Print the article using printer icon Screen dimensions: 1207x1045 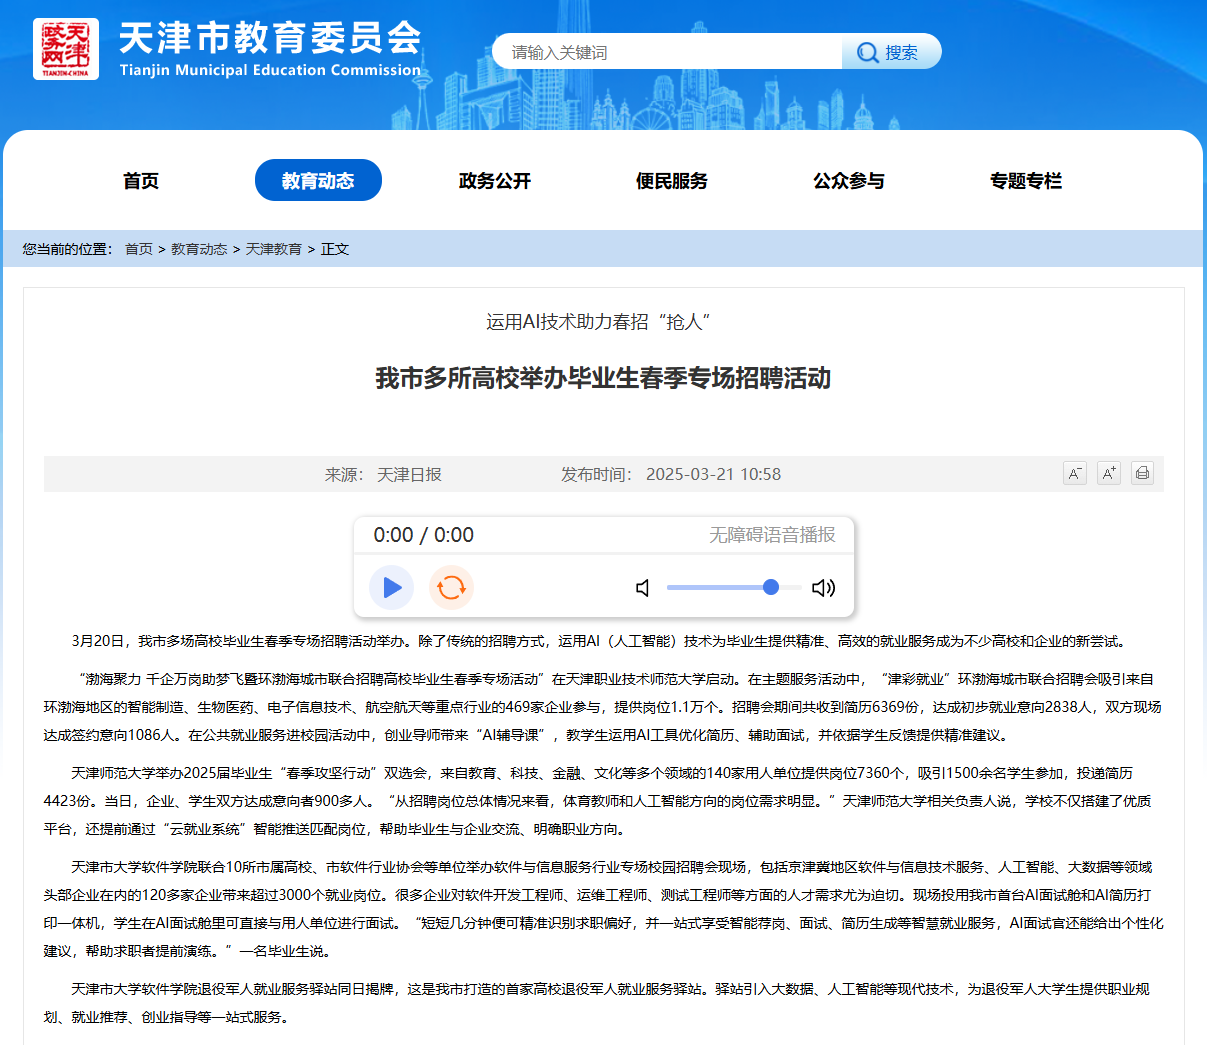1142,474
